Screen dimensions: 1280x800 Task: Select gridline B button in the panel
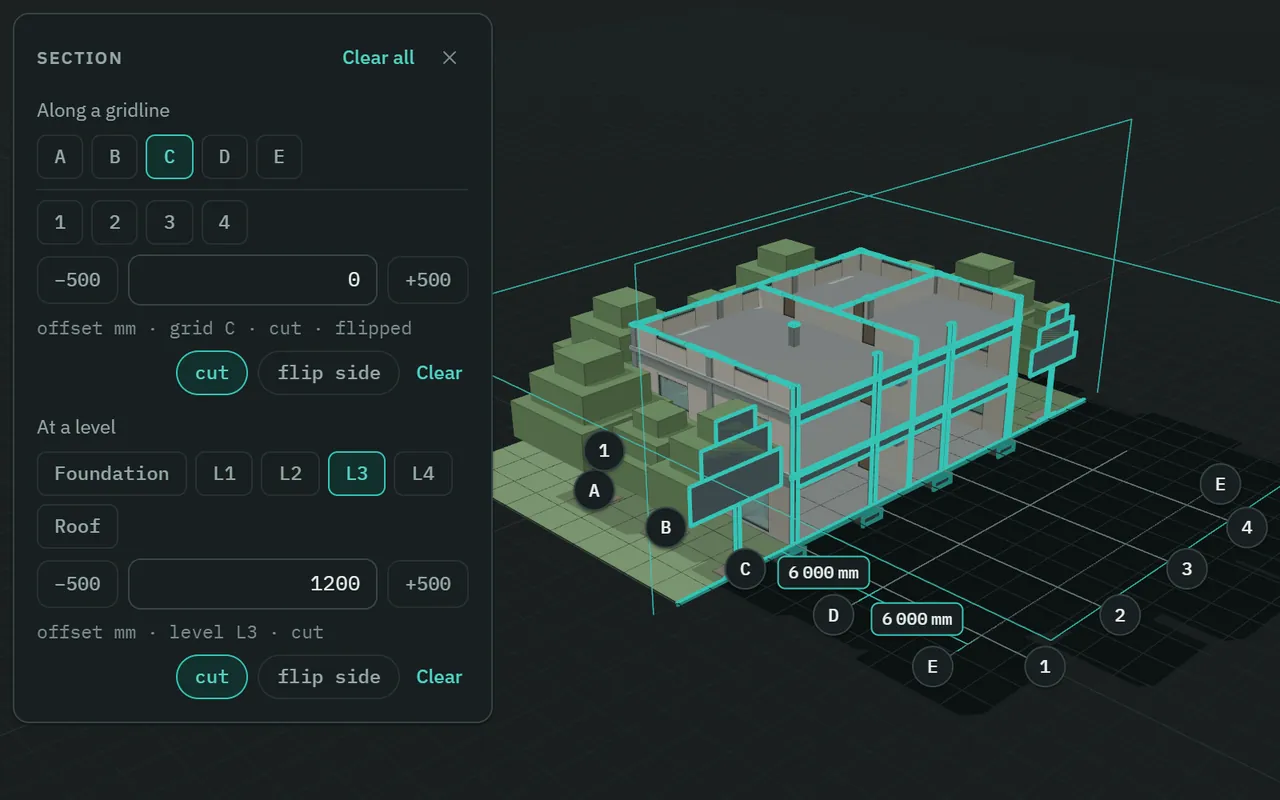(x=115, y=157)
